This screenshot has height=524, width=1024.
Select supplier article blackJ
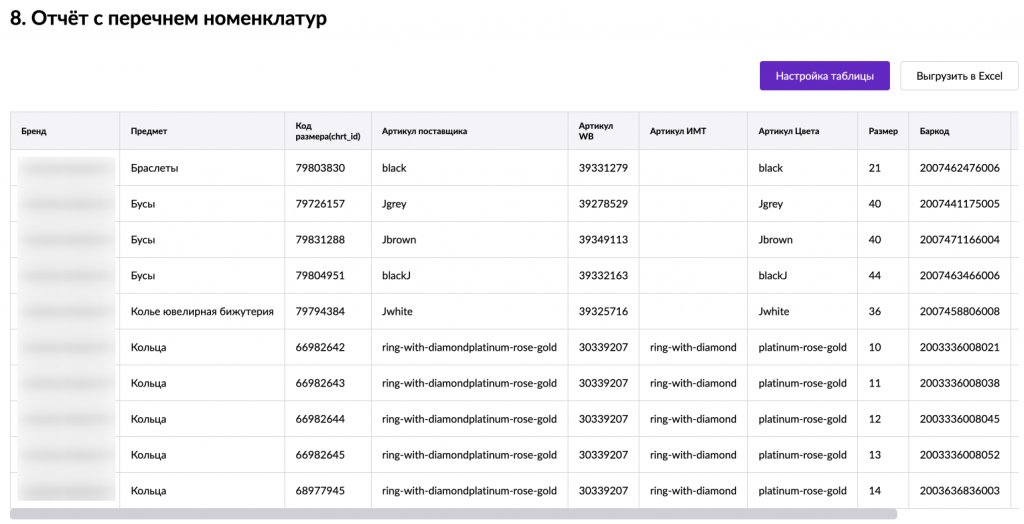[x=396, y=276]
